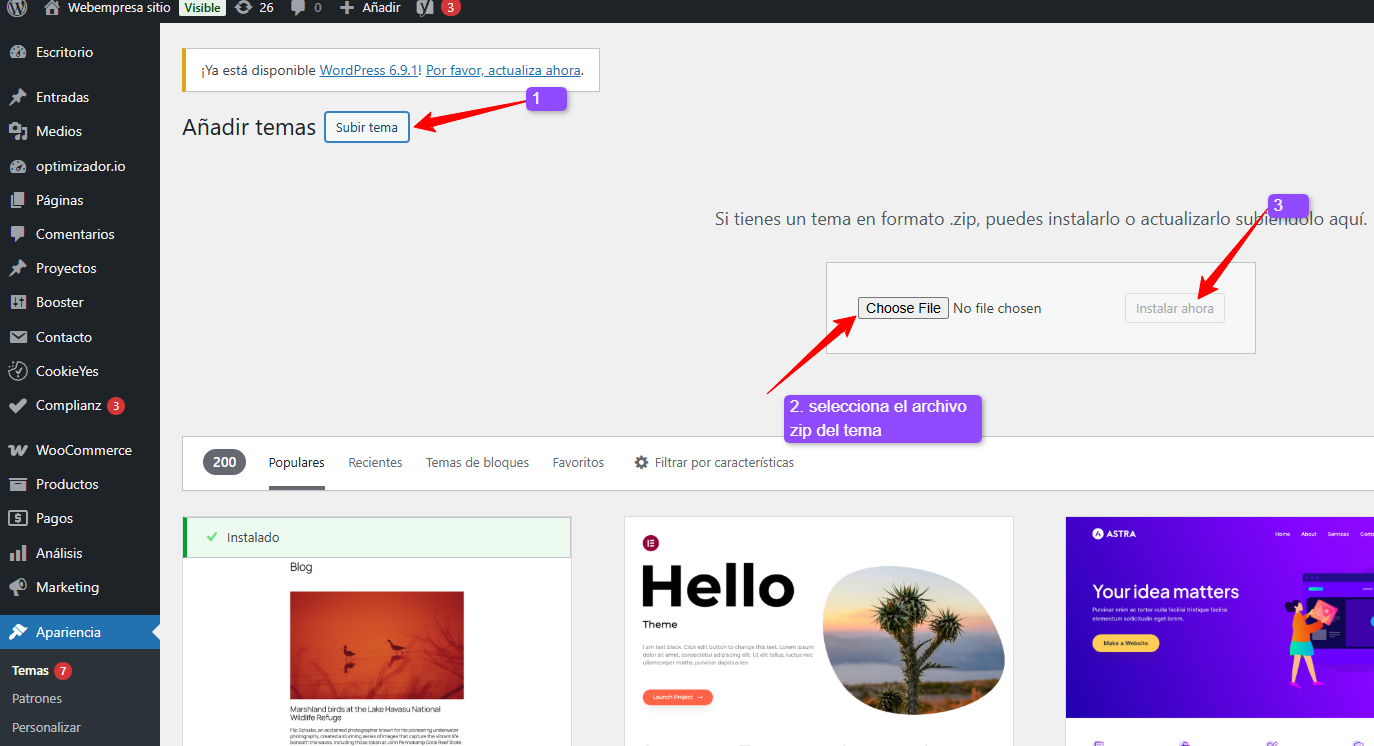Click the Subir tema button
The height and width of the screenshot is (746, 1374).
point(367,127)
